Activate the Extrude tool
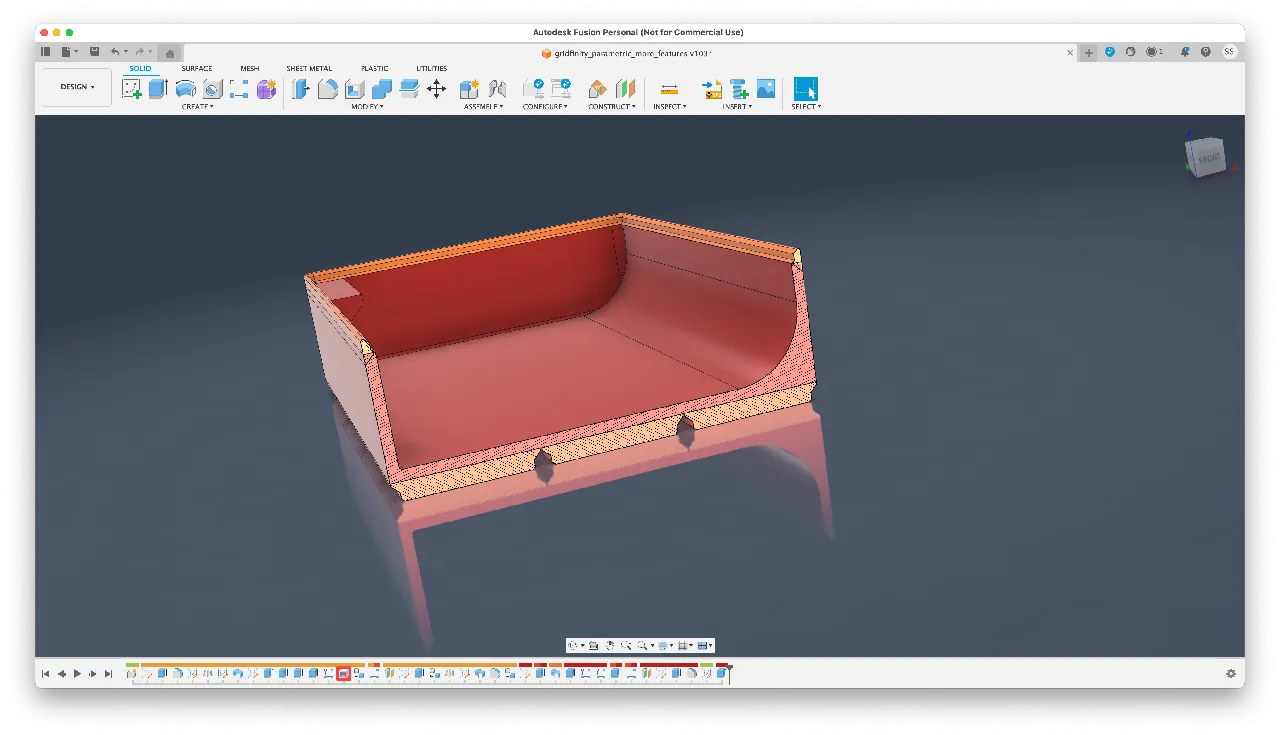This screenshot has height=735, width=1280. pyautogui.click(x=157, y=88)
